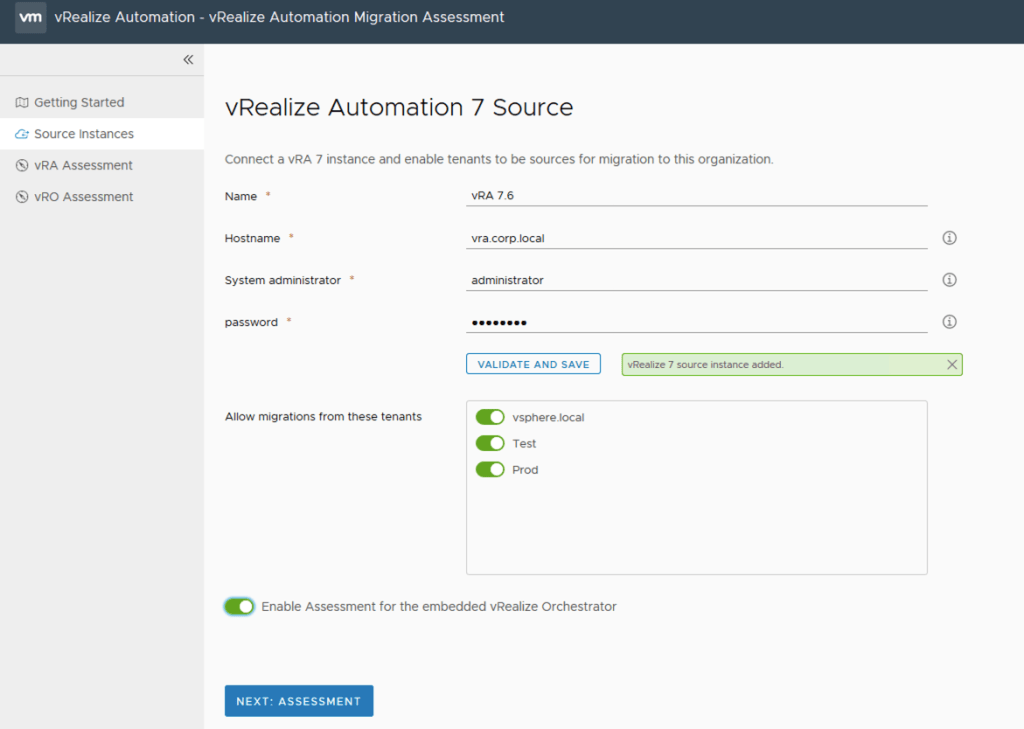This screenshot has width=1024, height=729.
Task: Click the vRA Assessment sidebar icon
Action: [22, 166]
